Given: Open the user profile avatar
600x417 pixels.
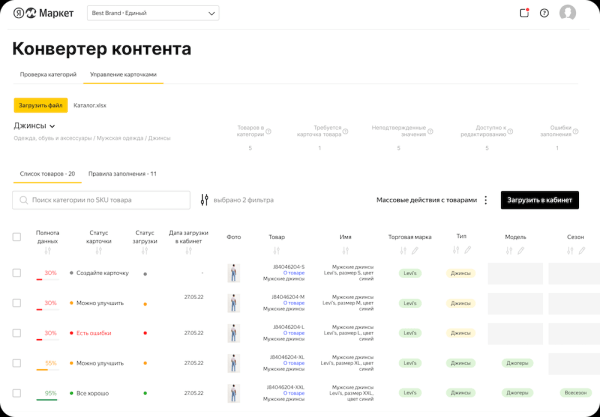Looking at the screenshot, I should tap(568, 13).
